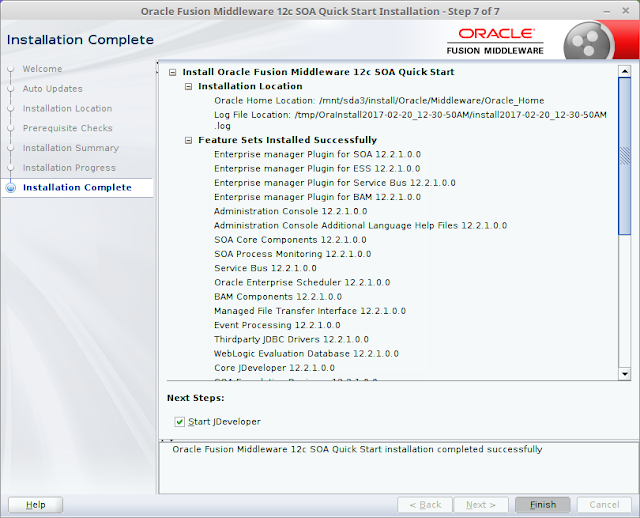Select Service Bus 12.2.1.0.0 row

point(265,268)
